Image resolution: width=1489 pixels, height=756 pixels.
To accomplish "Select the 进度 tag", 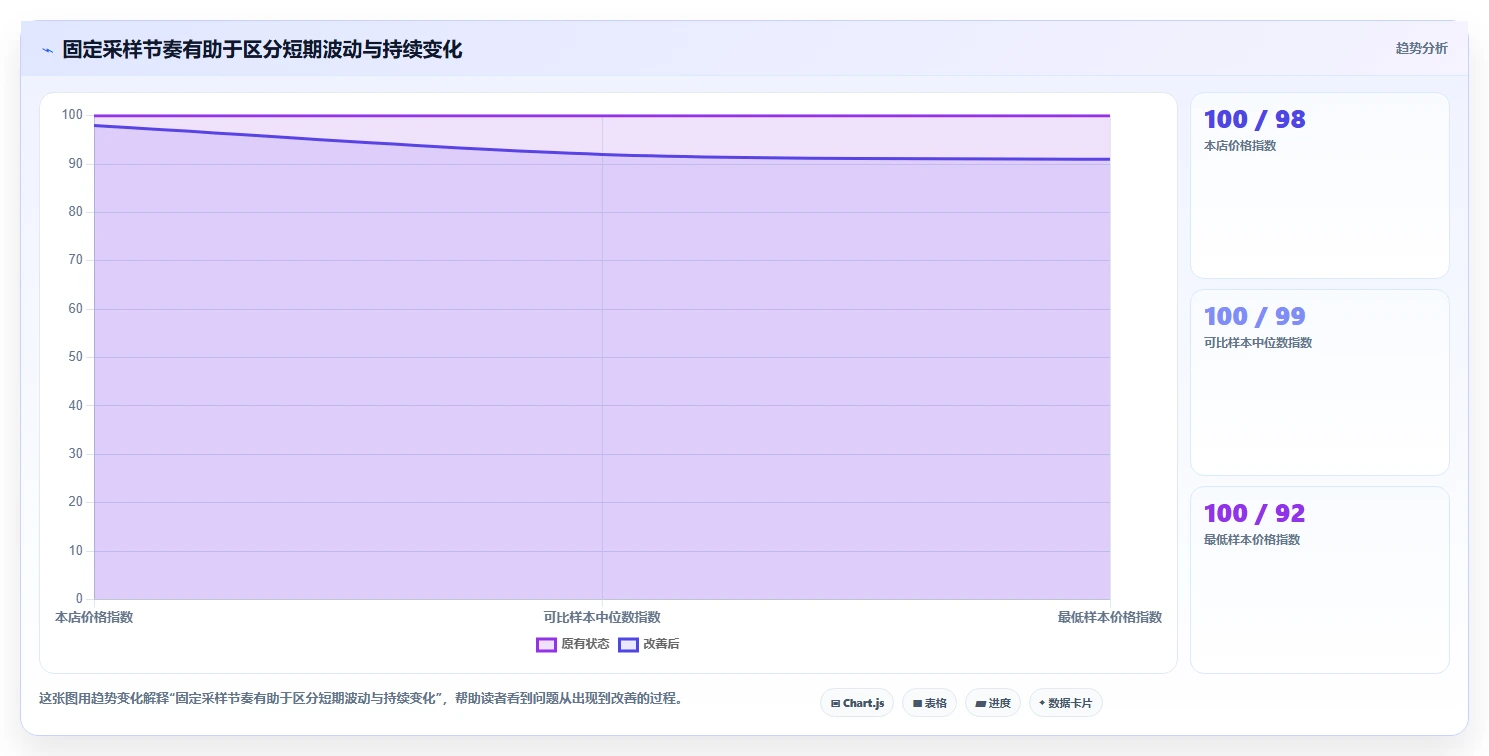I will click(x=993, y=703).
